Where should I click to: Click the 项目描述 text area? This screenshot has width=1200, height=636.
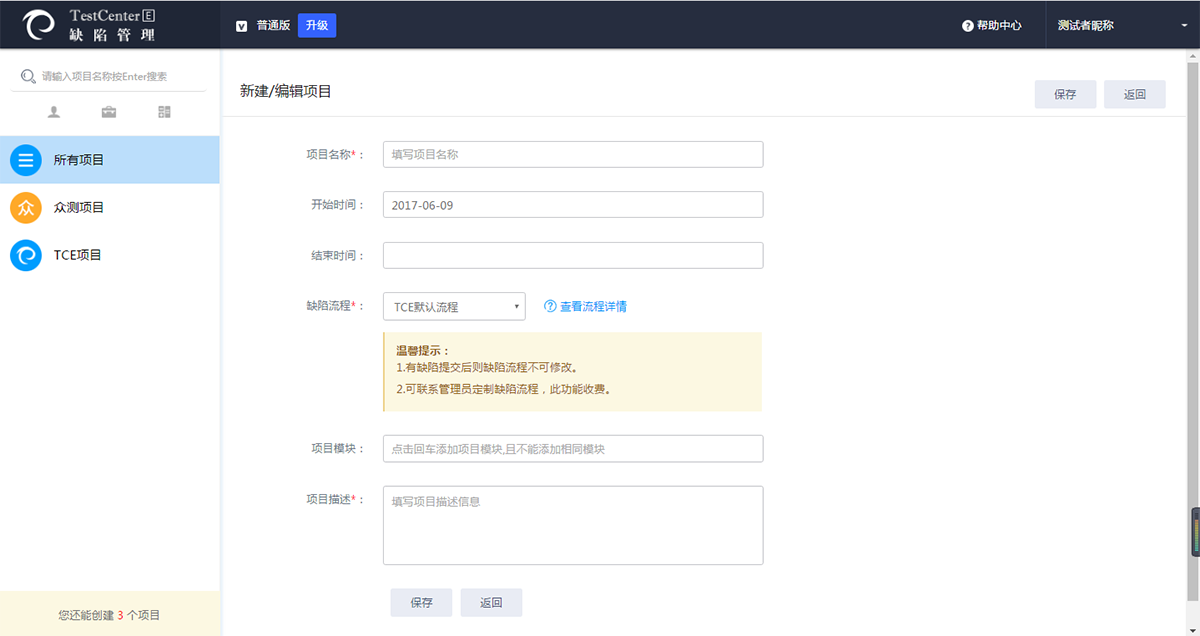573,525
